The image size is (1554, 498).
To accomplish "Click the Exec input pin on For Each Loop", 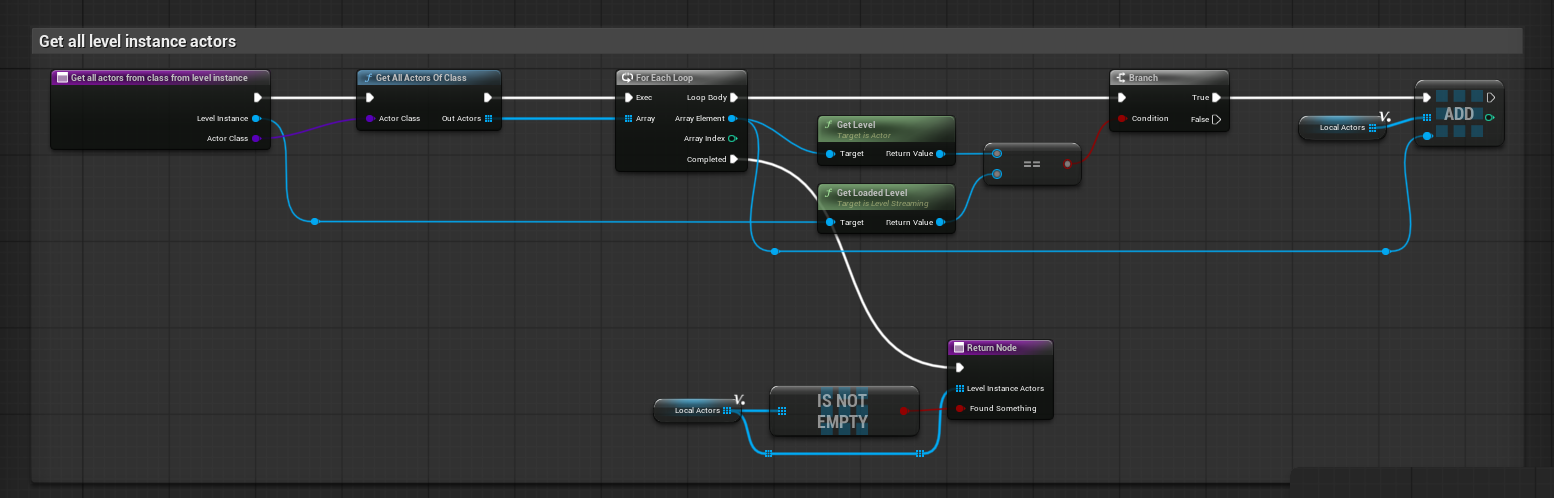I will (x=628, y=98).
